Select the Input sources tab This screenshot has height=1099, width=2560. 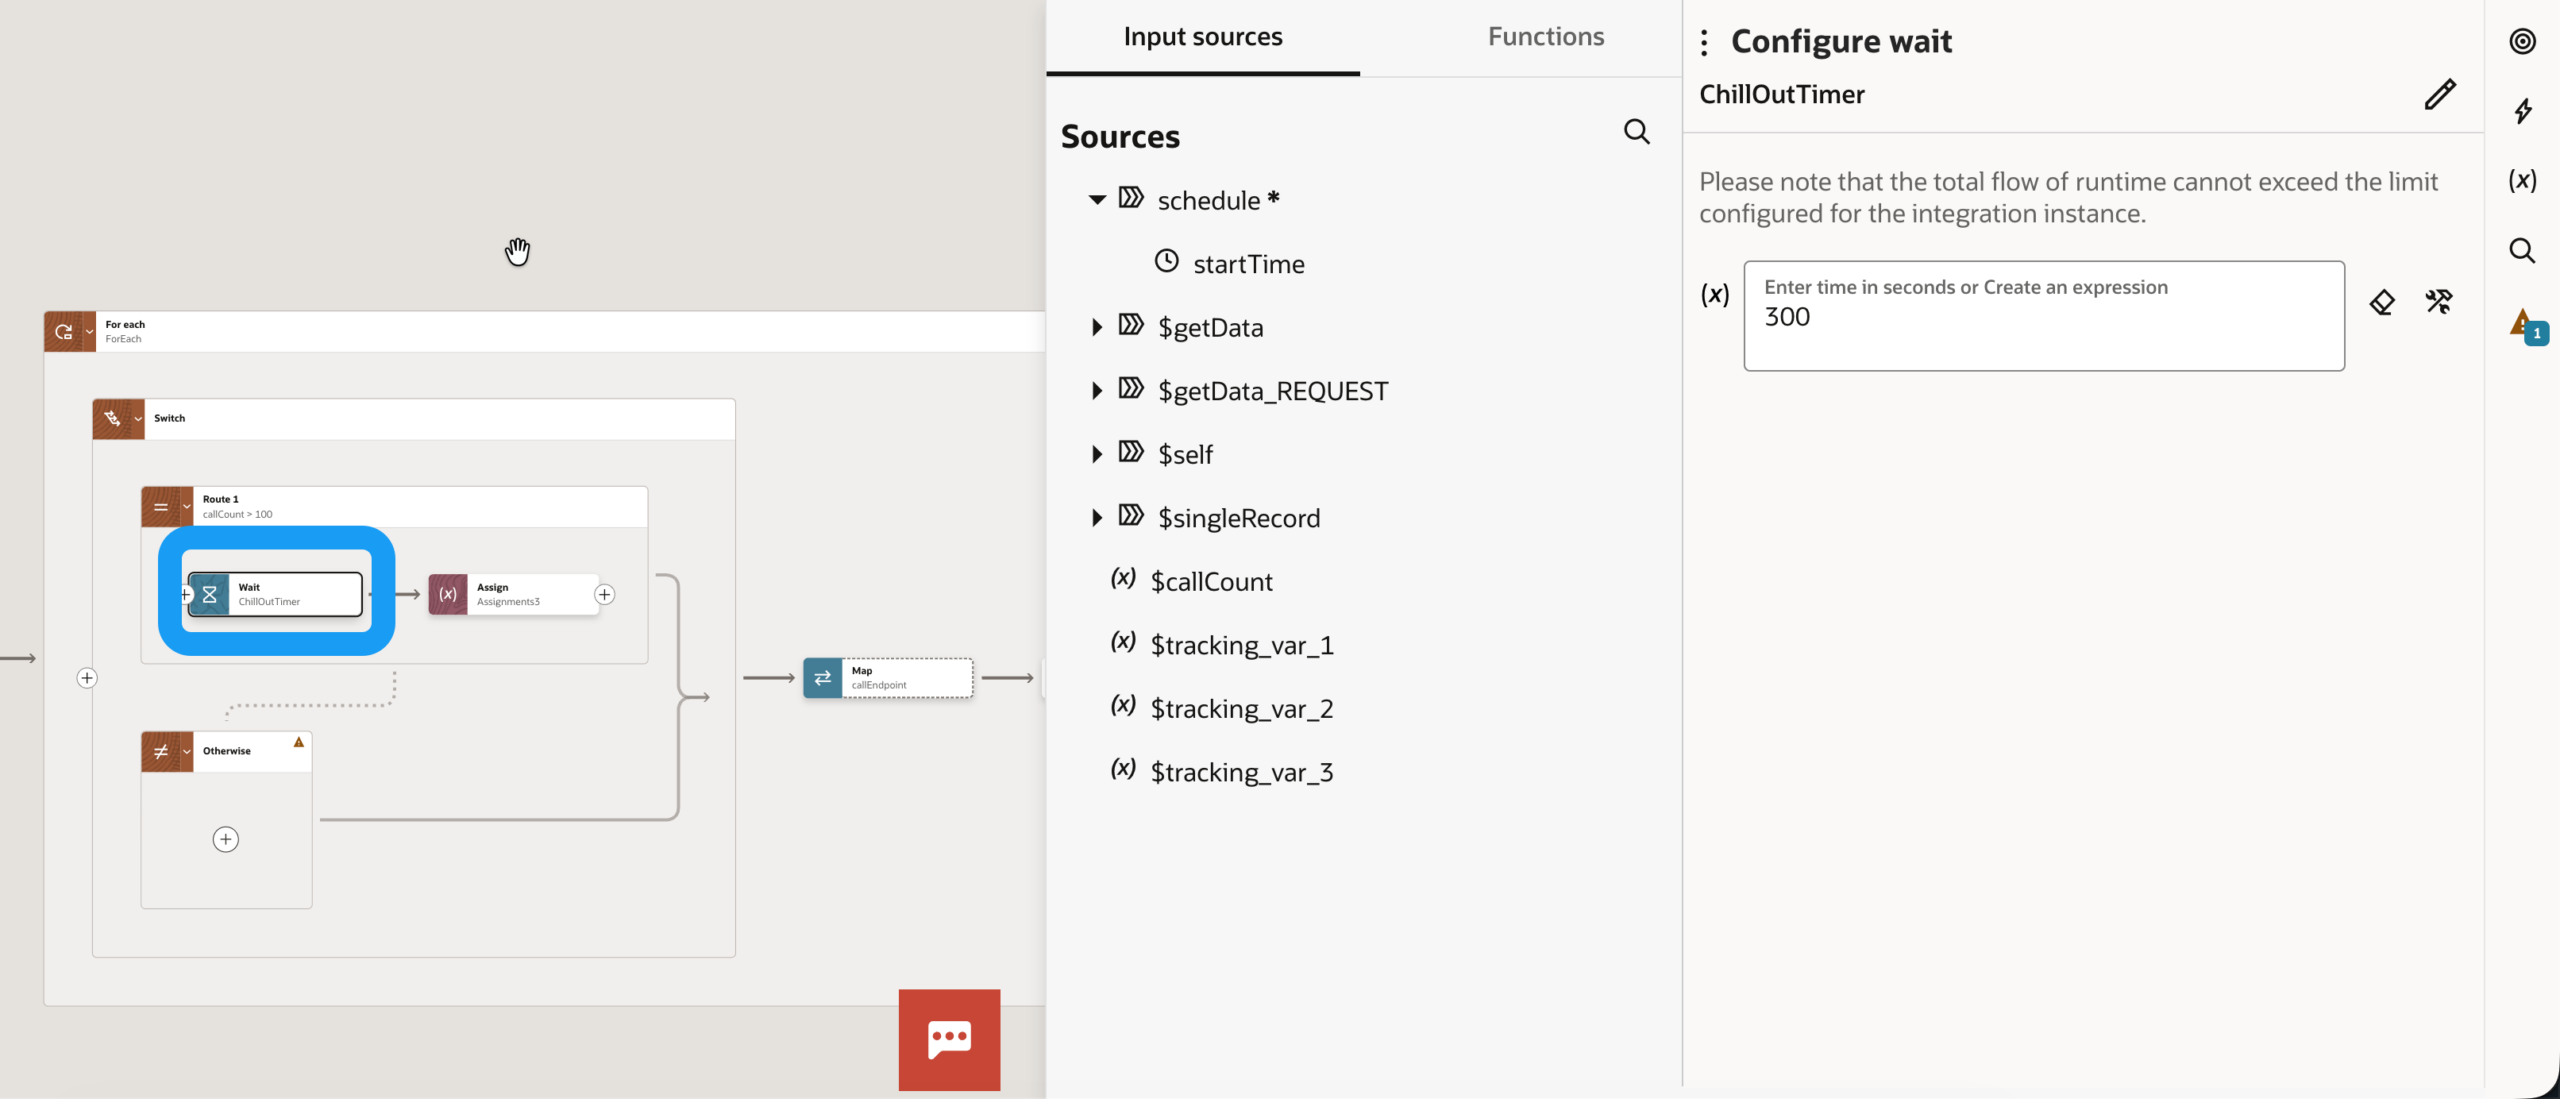tap(1202, 37)
